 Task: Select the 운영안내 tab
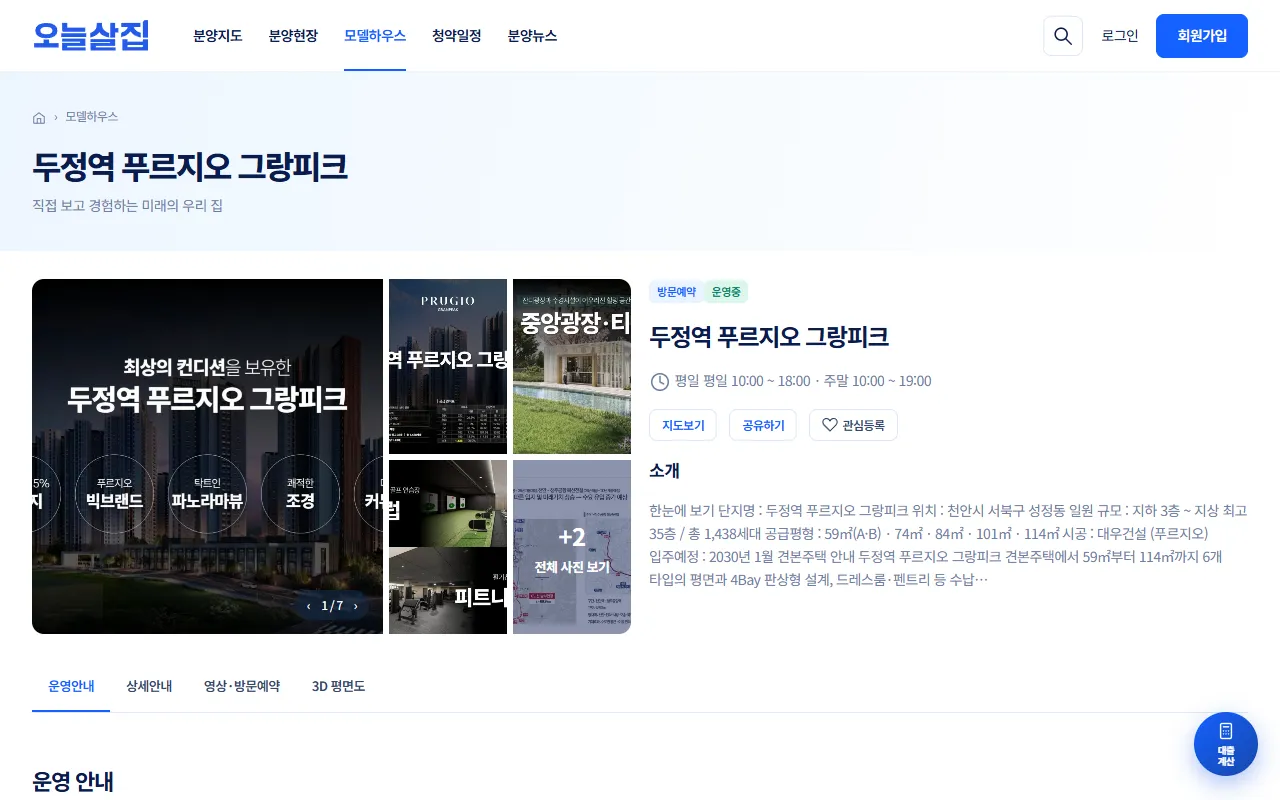point(71,686)
